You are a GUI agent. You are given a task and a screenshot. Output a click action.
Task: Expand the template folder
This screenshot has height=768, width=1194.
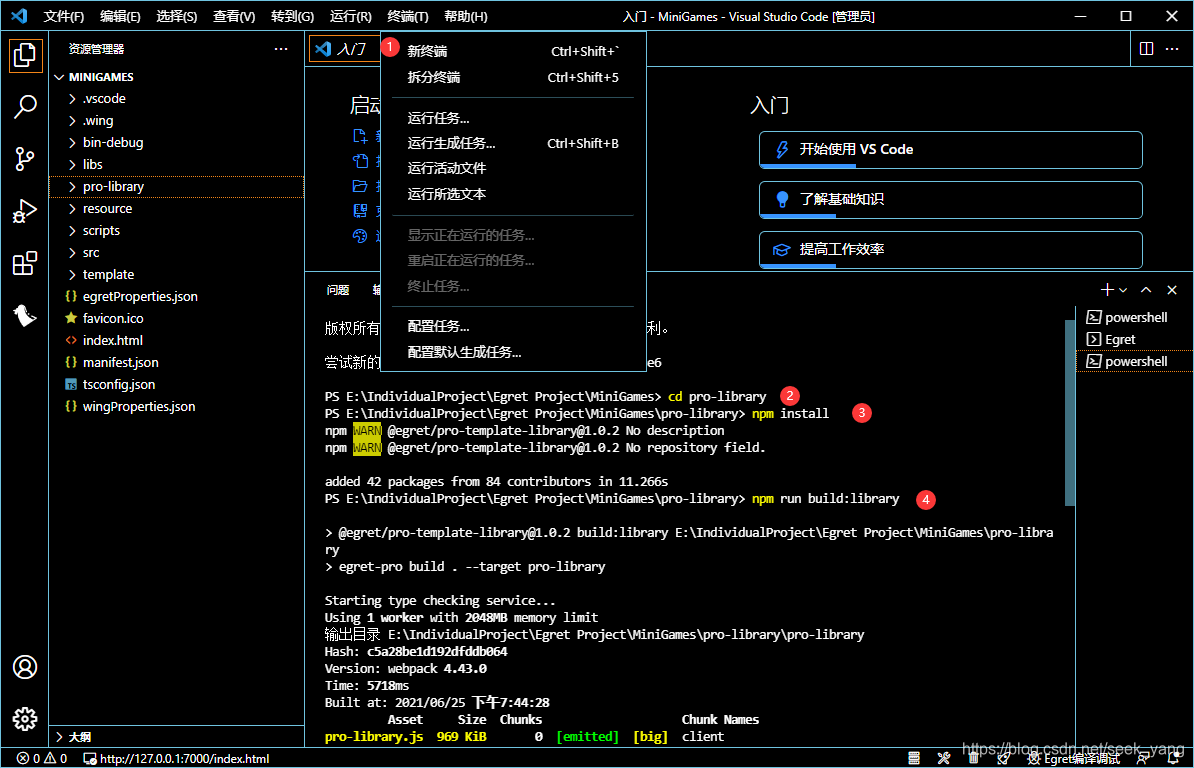(72, 275)
